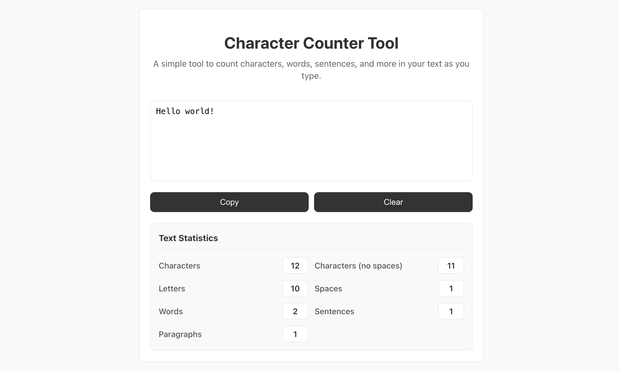Click the Sentences label

334,312
